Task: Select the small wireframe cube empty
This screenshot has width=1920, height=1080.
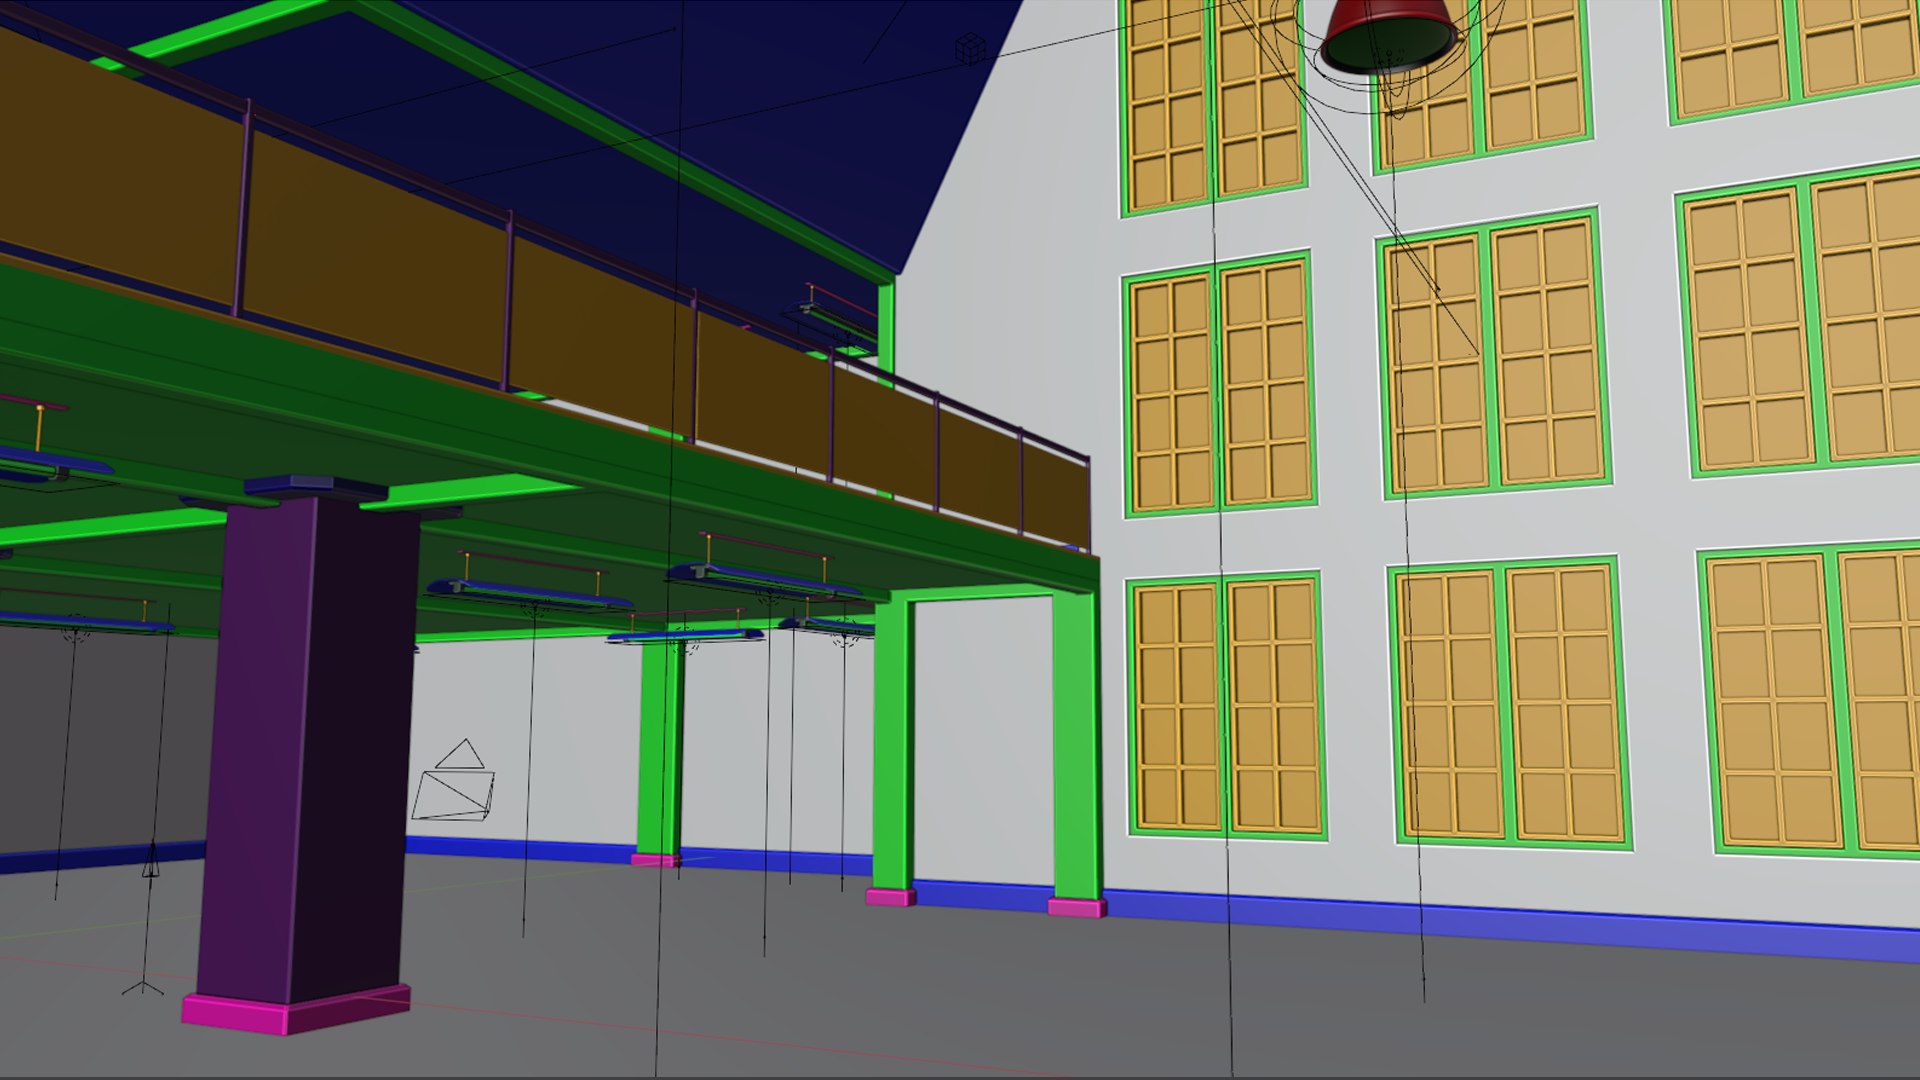Action: [970, 48]
